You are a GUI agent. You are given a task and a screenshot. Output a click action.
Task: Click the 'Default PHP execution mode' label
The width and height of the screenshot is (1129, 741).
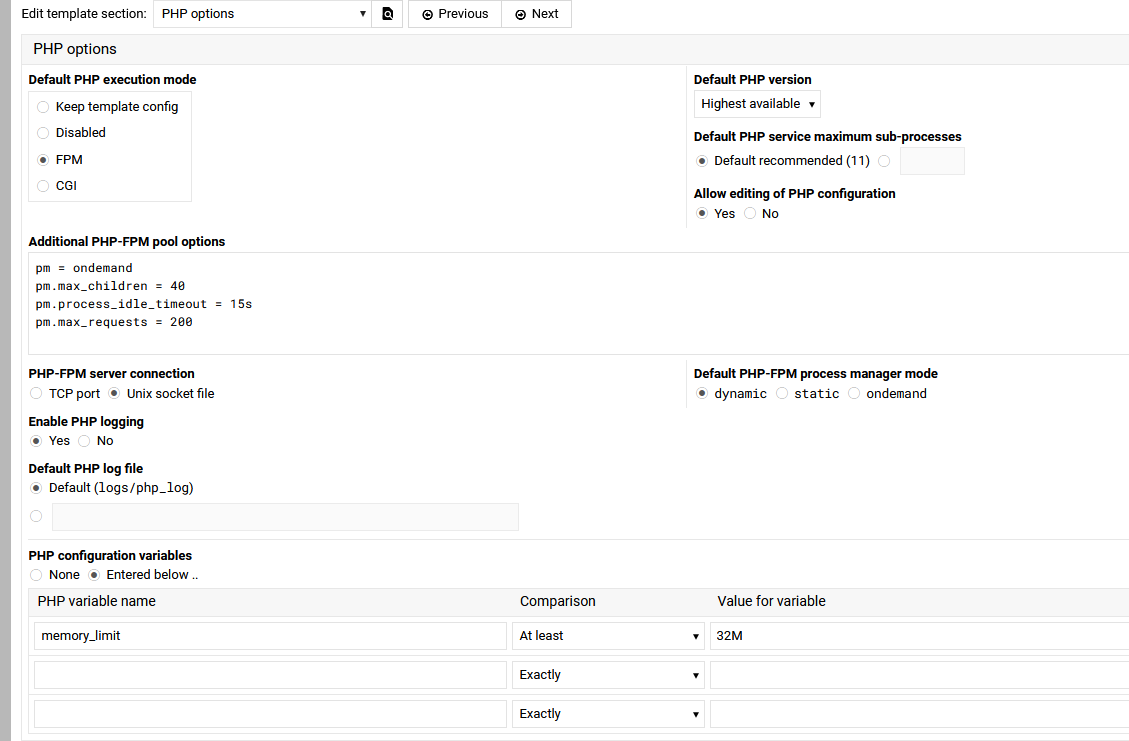click(x=112, y=79)
